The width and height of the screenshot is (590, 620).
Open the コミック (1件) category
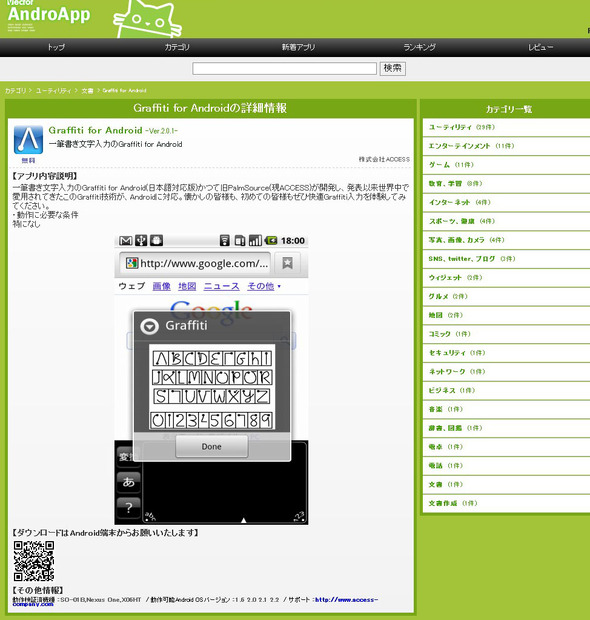point(506,334)
